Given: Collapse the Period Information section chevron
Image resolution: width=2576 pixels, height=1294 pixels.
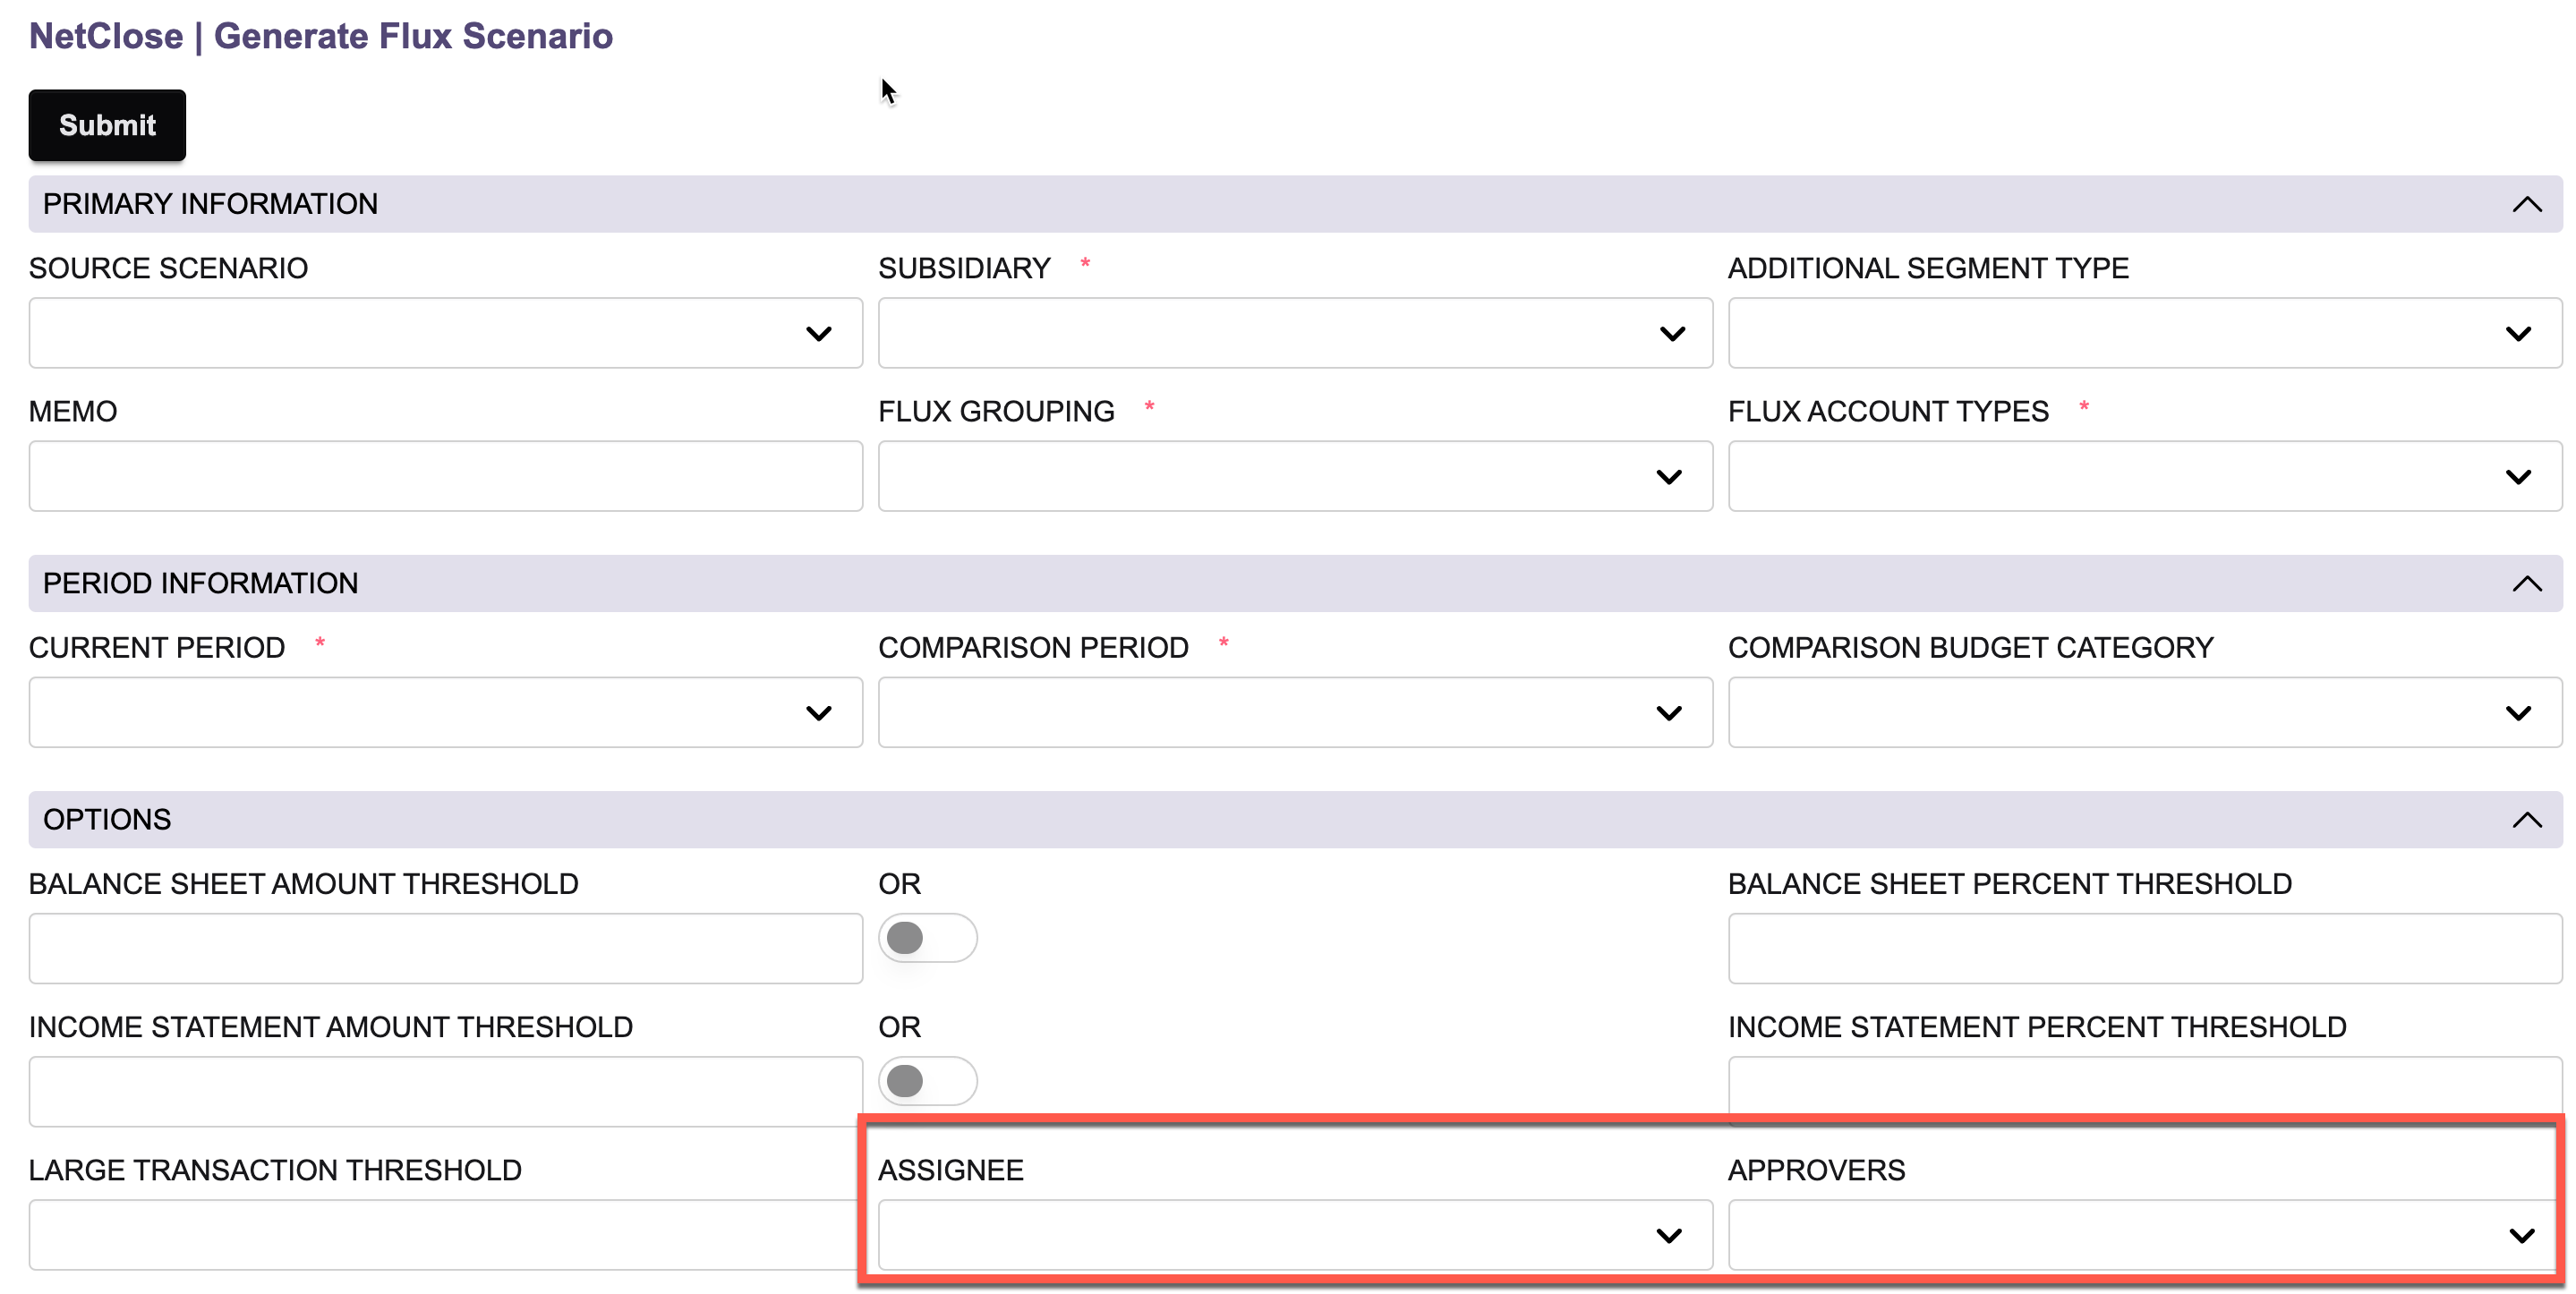Looking at the screenshot, I should [x=2526, y=583].
